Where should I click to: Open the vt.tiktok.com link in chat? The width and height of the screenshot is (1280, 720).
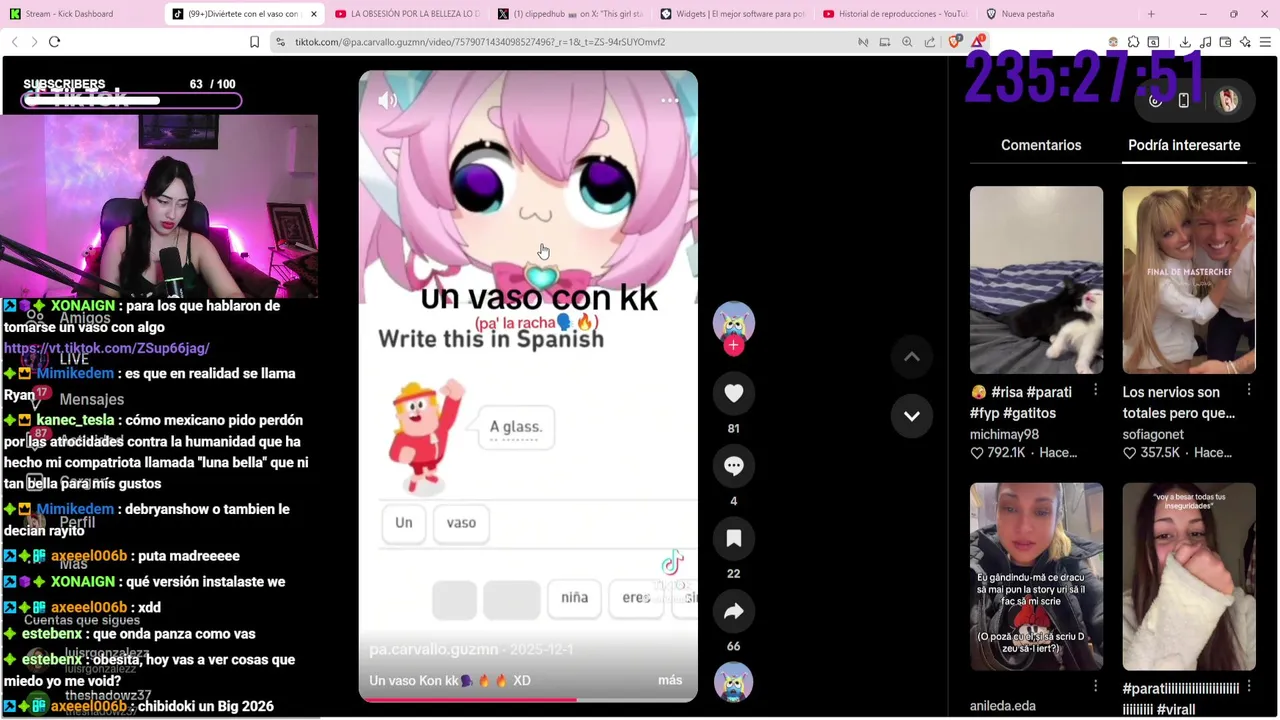[x=106, y=348]
